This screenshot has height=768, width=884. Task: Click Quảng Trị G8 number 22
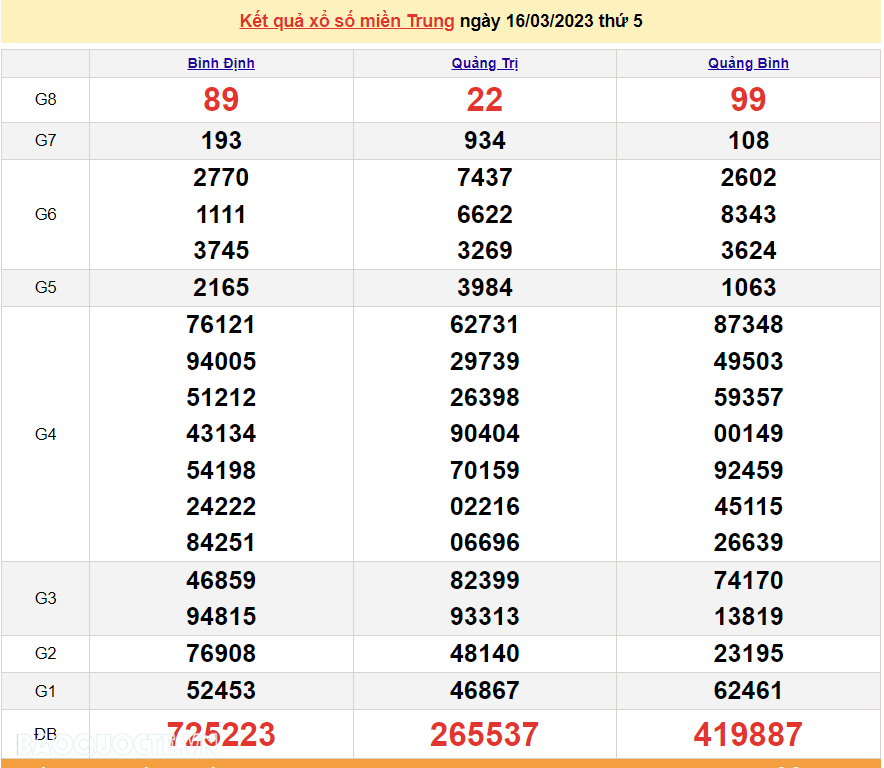point(484,100)
